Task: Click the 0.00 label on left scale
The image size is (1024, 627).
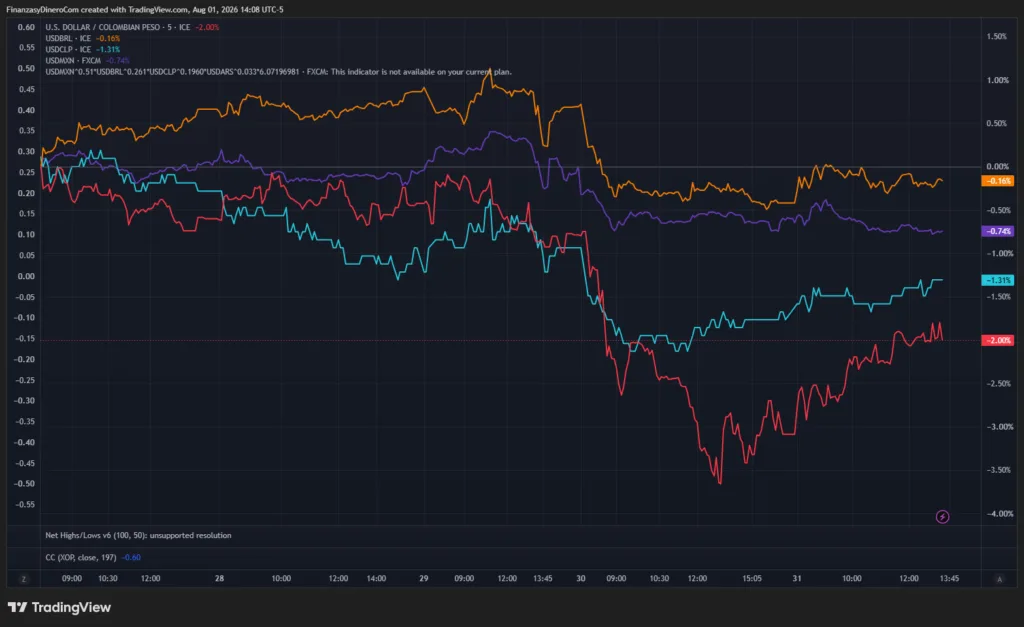Action: [26, 276]
